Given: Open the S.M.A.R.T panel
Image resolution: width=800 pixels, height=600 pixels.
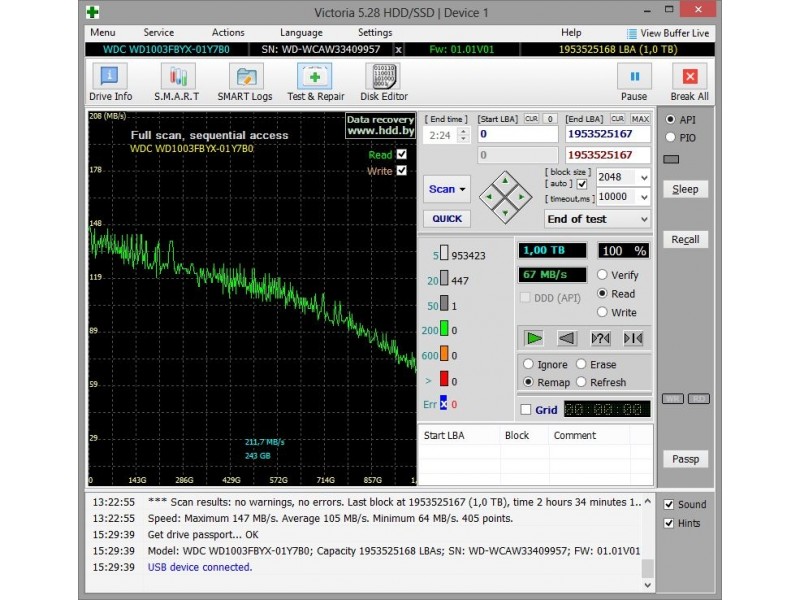Looking at the screenshot, I should pos(177,82).
